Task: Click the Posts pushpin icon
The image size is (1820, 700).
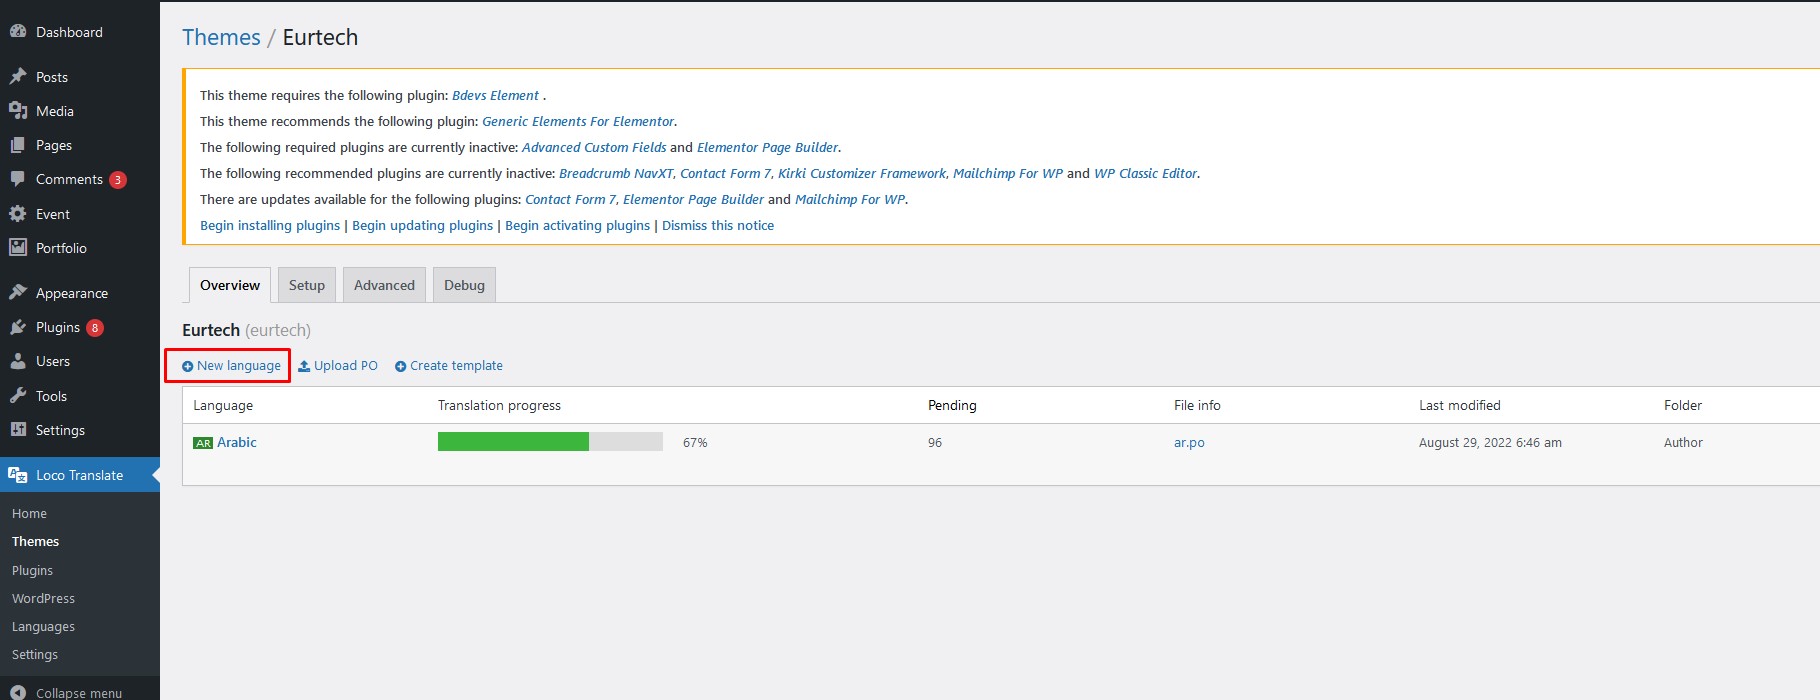Action: [18, 77]
